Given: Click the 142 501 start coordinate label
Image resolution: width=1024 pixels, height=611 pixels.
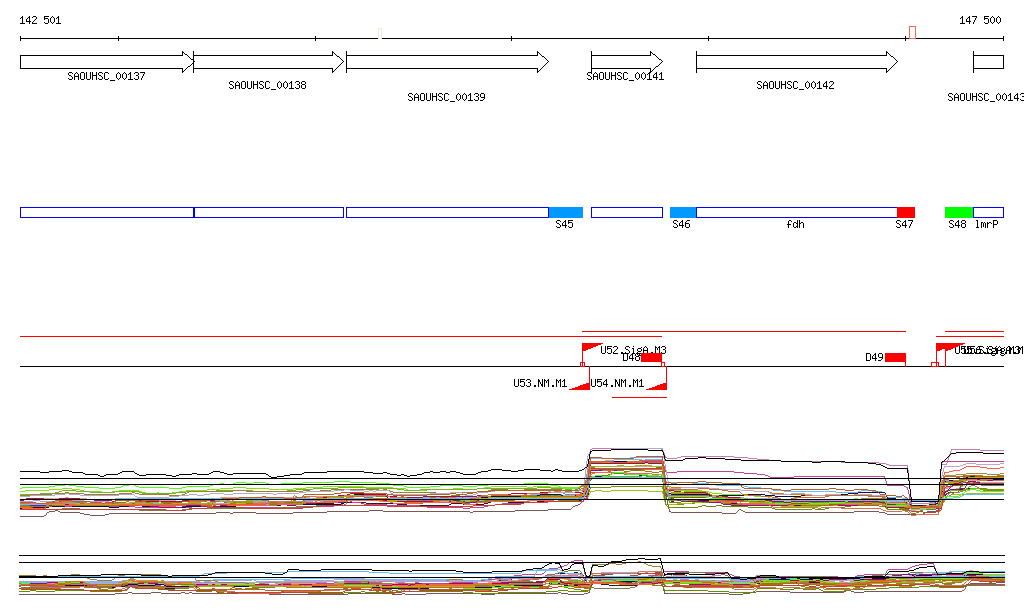Looking at the screenshot, I should (x=40, y=20).
